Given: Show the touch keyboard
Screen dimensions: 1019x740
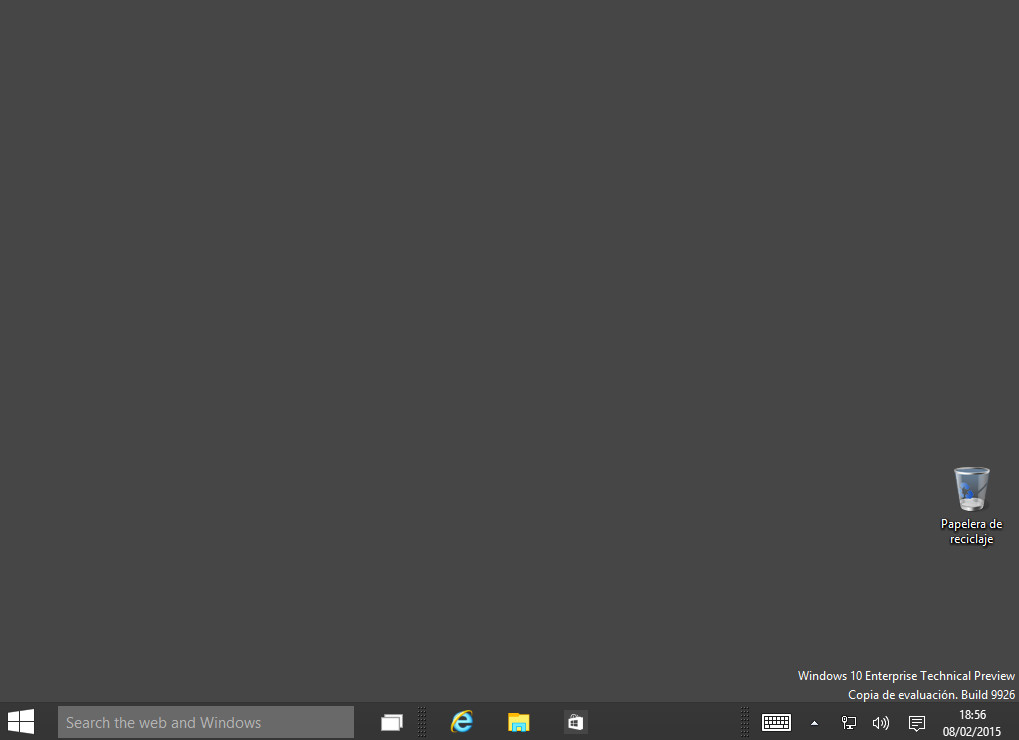Looking at the screenshot, I should point(776,722).
